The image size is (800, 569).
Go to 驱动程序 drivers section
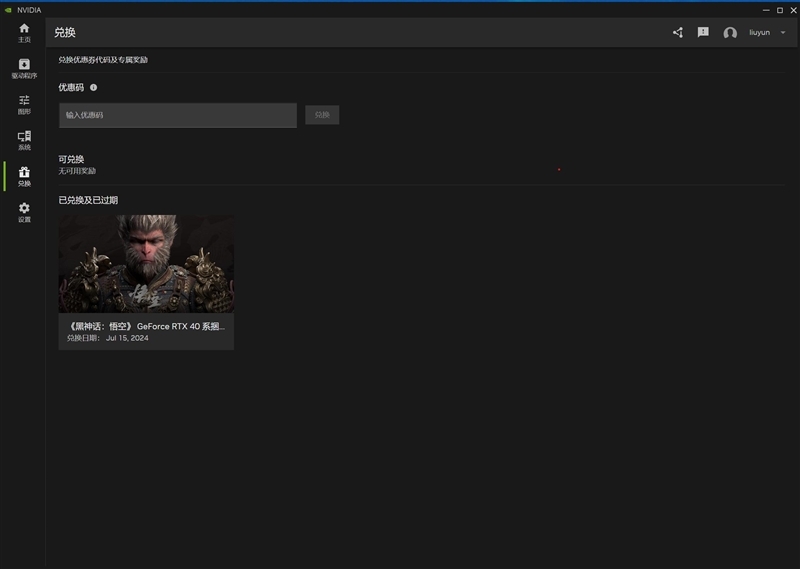tap(24, 65)
